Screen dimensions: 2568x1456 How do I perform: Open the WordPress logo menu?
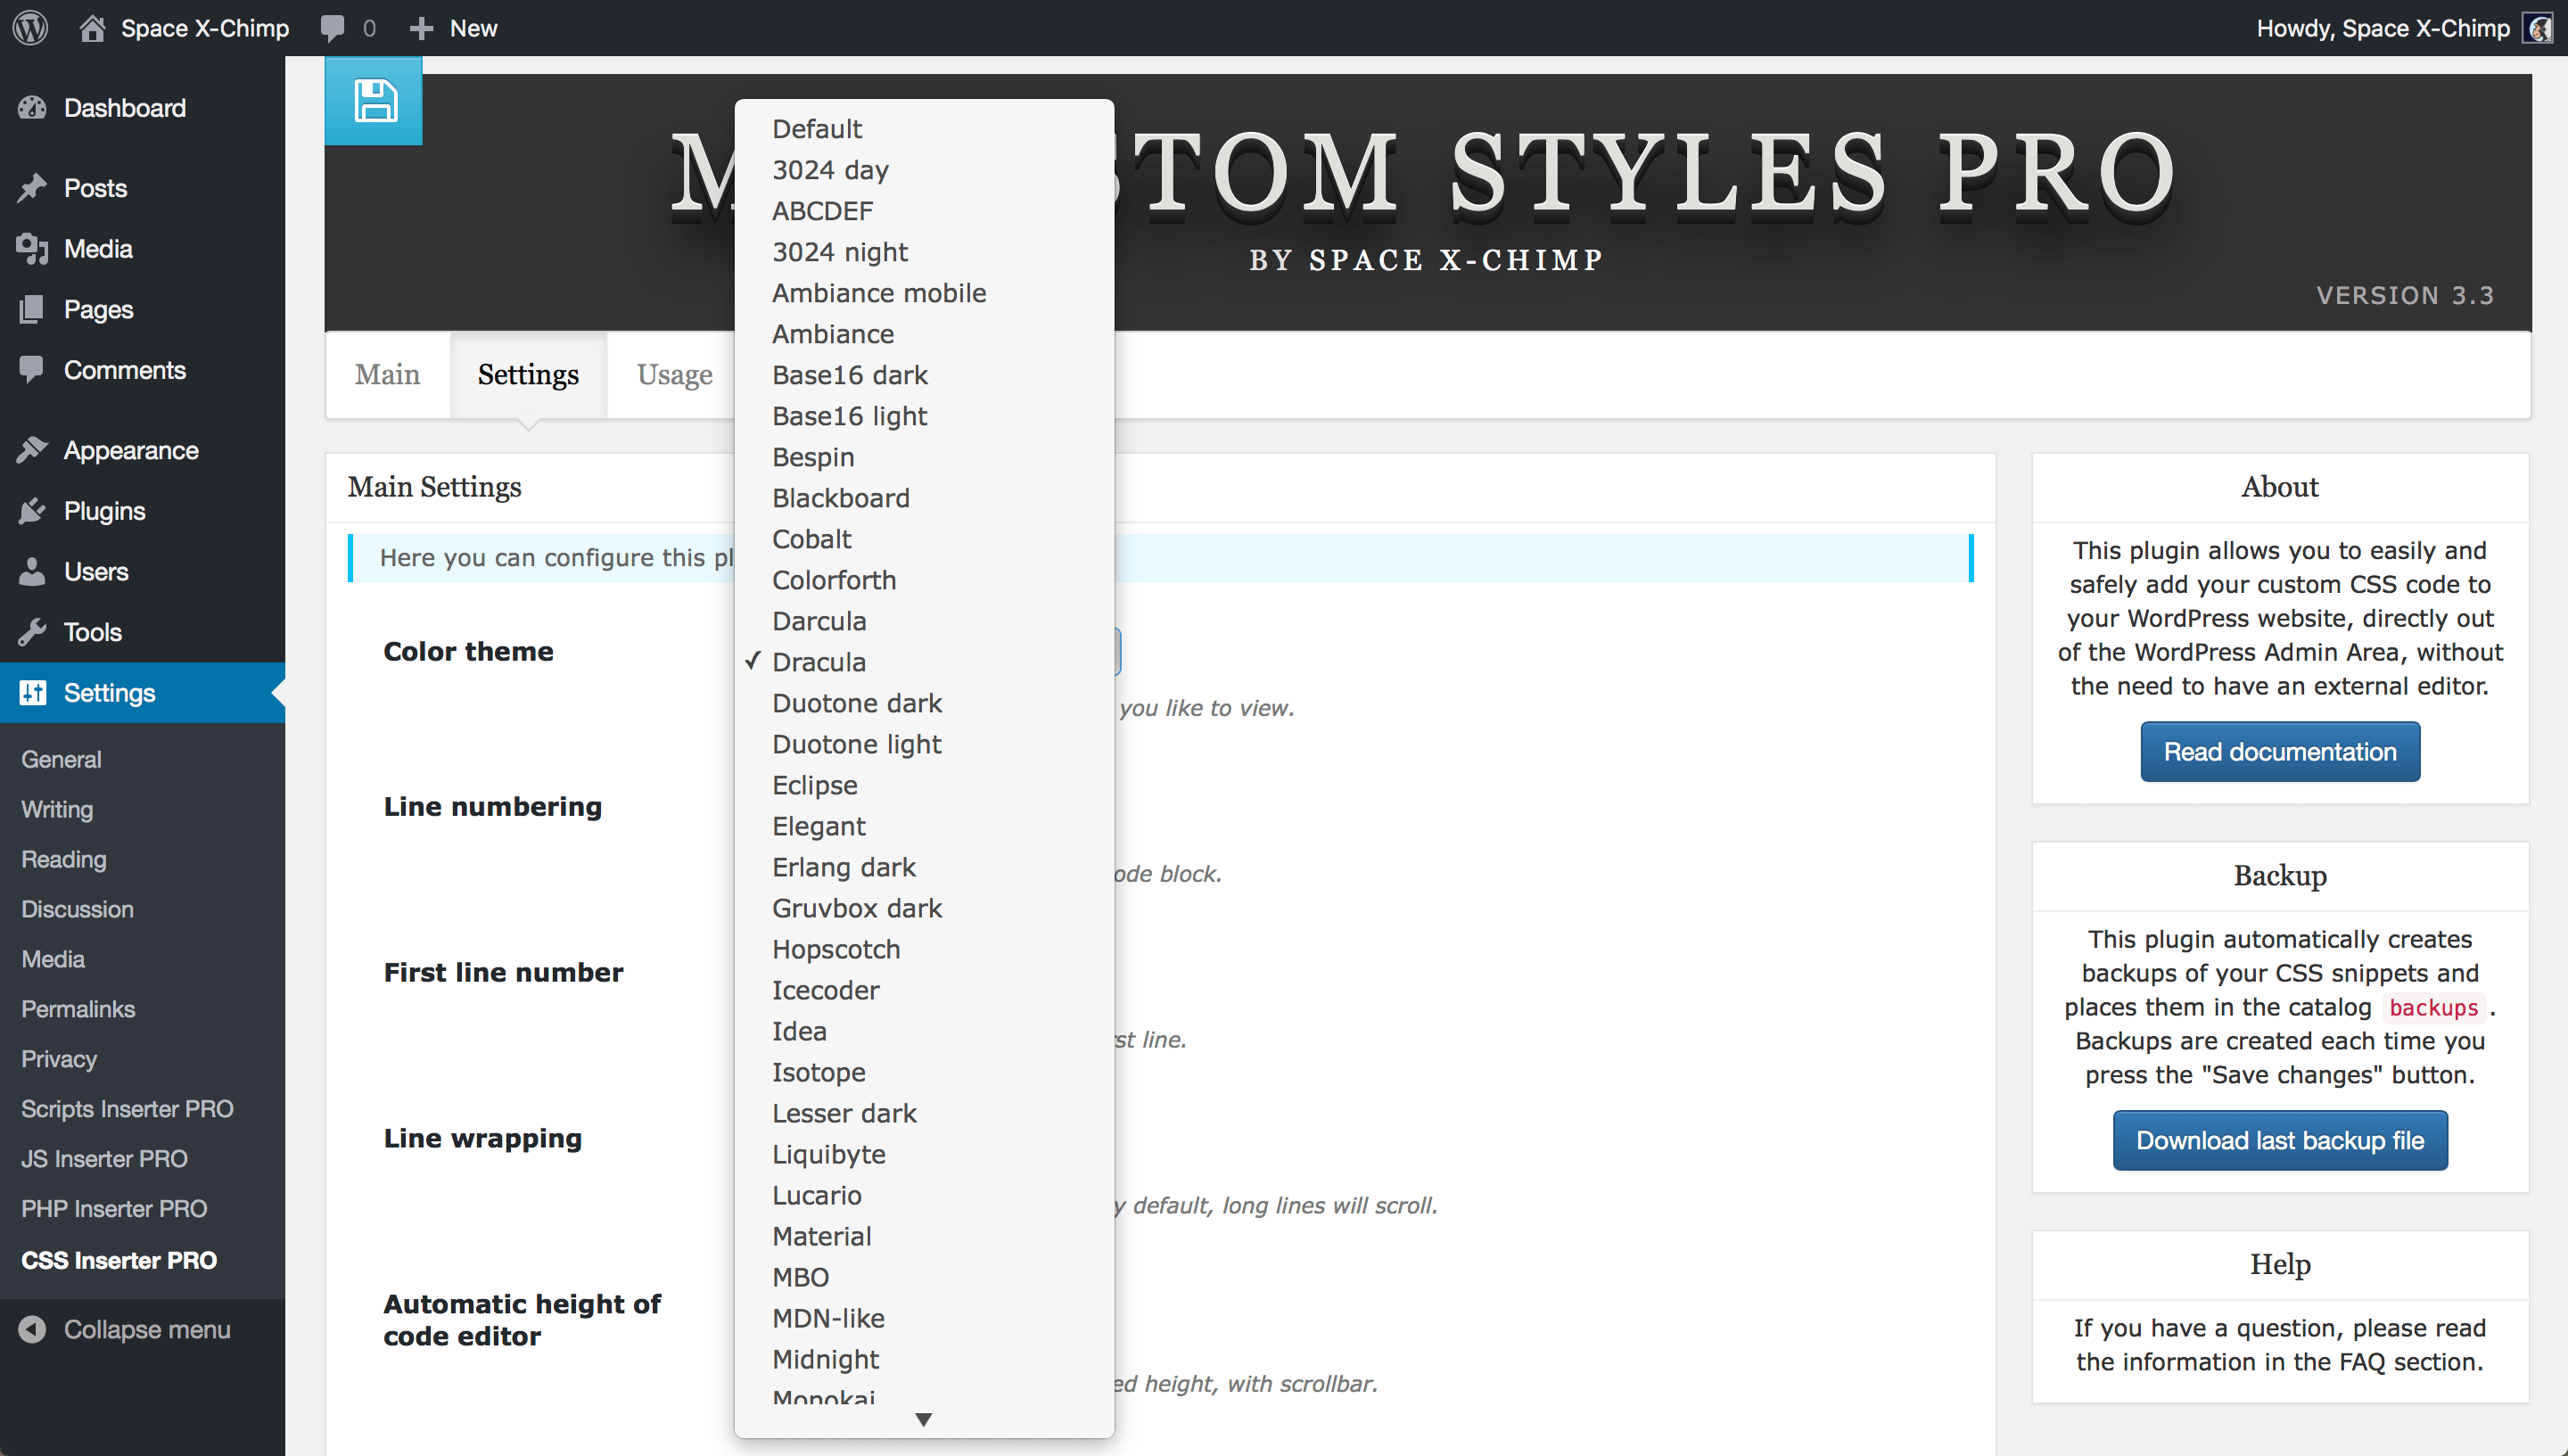click(x=31, y=27)
